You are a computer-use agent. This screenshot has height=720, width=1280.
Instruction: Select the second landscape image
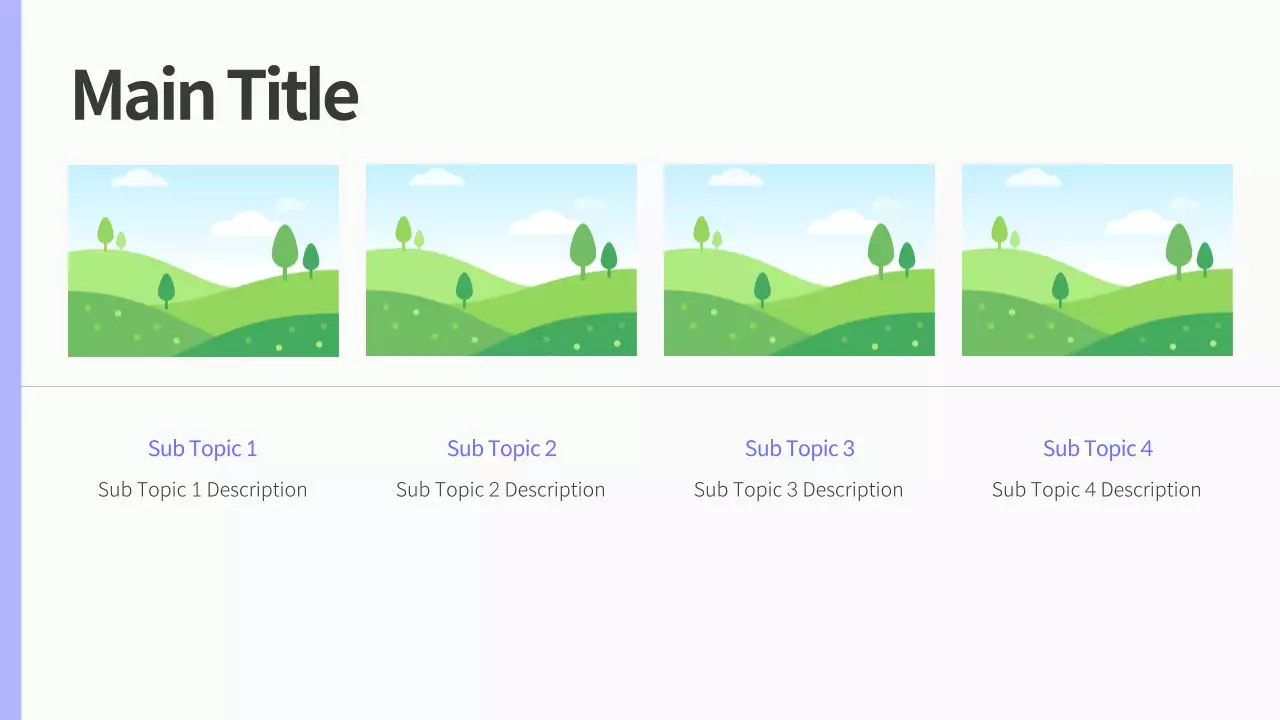(x=501, y=260)
